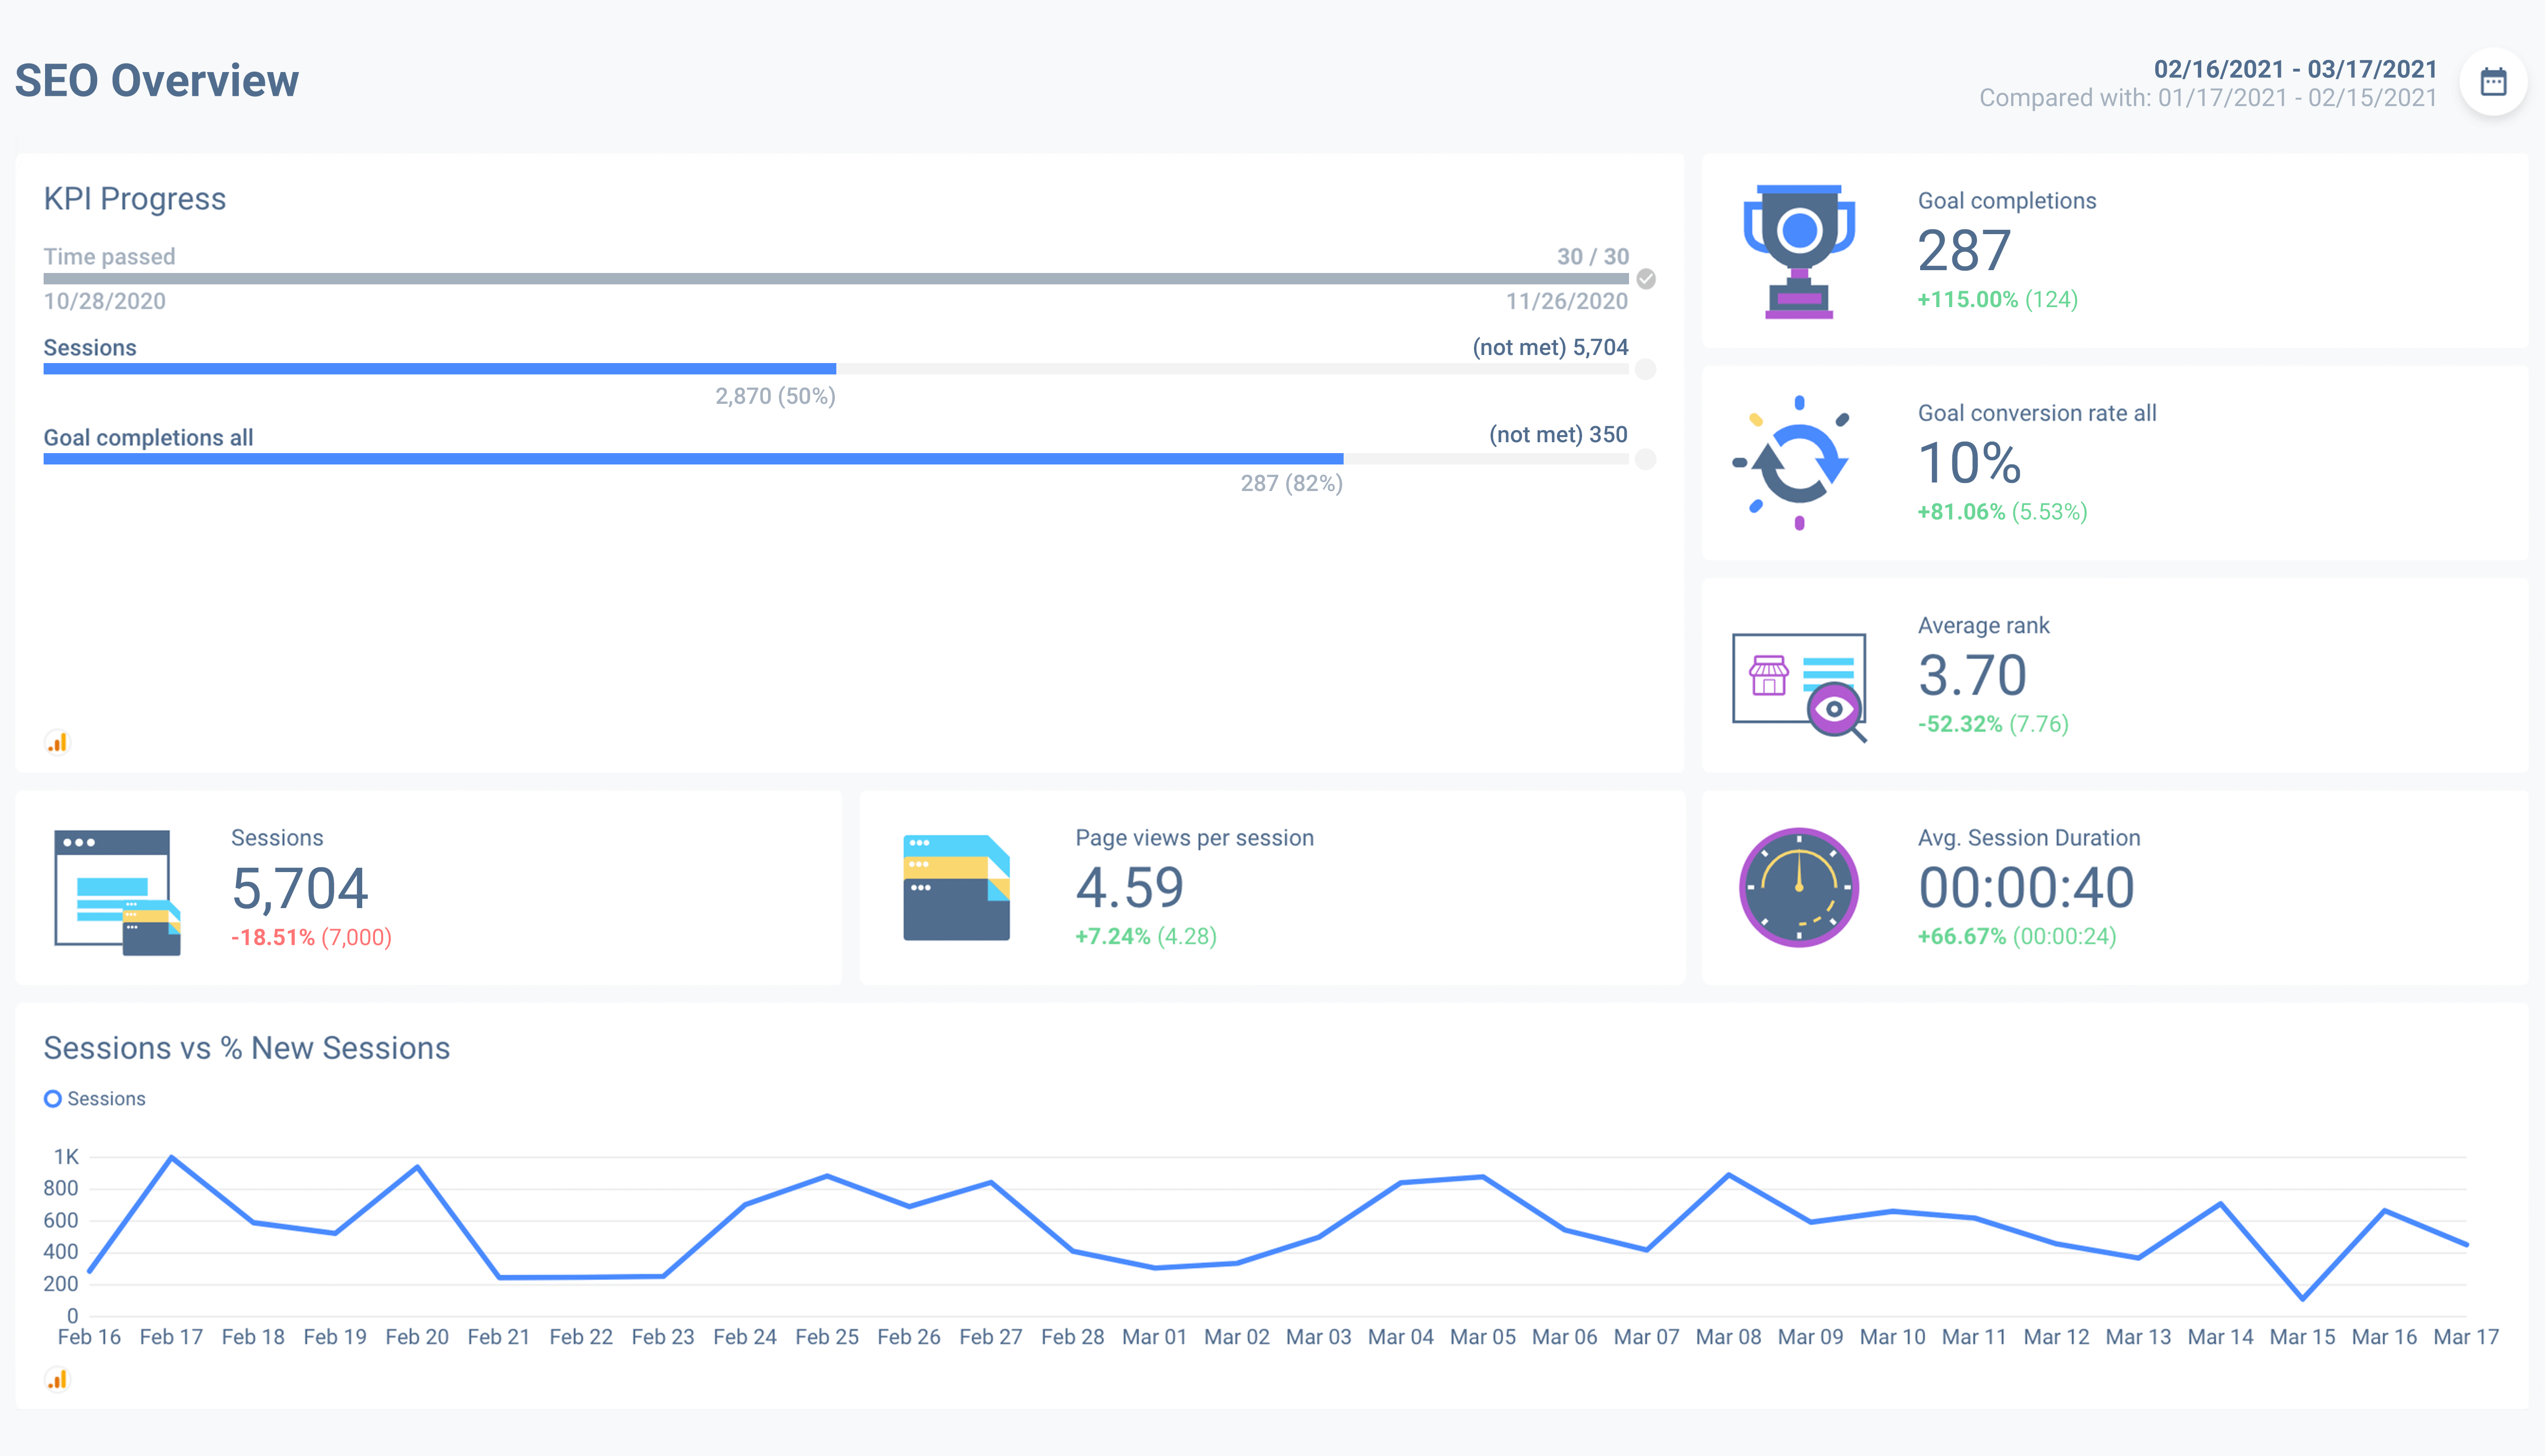2545x1456 pixels.
Task: Click the Feb 17 peak point on the chart
Action: [172, 1157]
